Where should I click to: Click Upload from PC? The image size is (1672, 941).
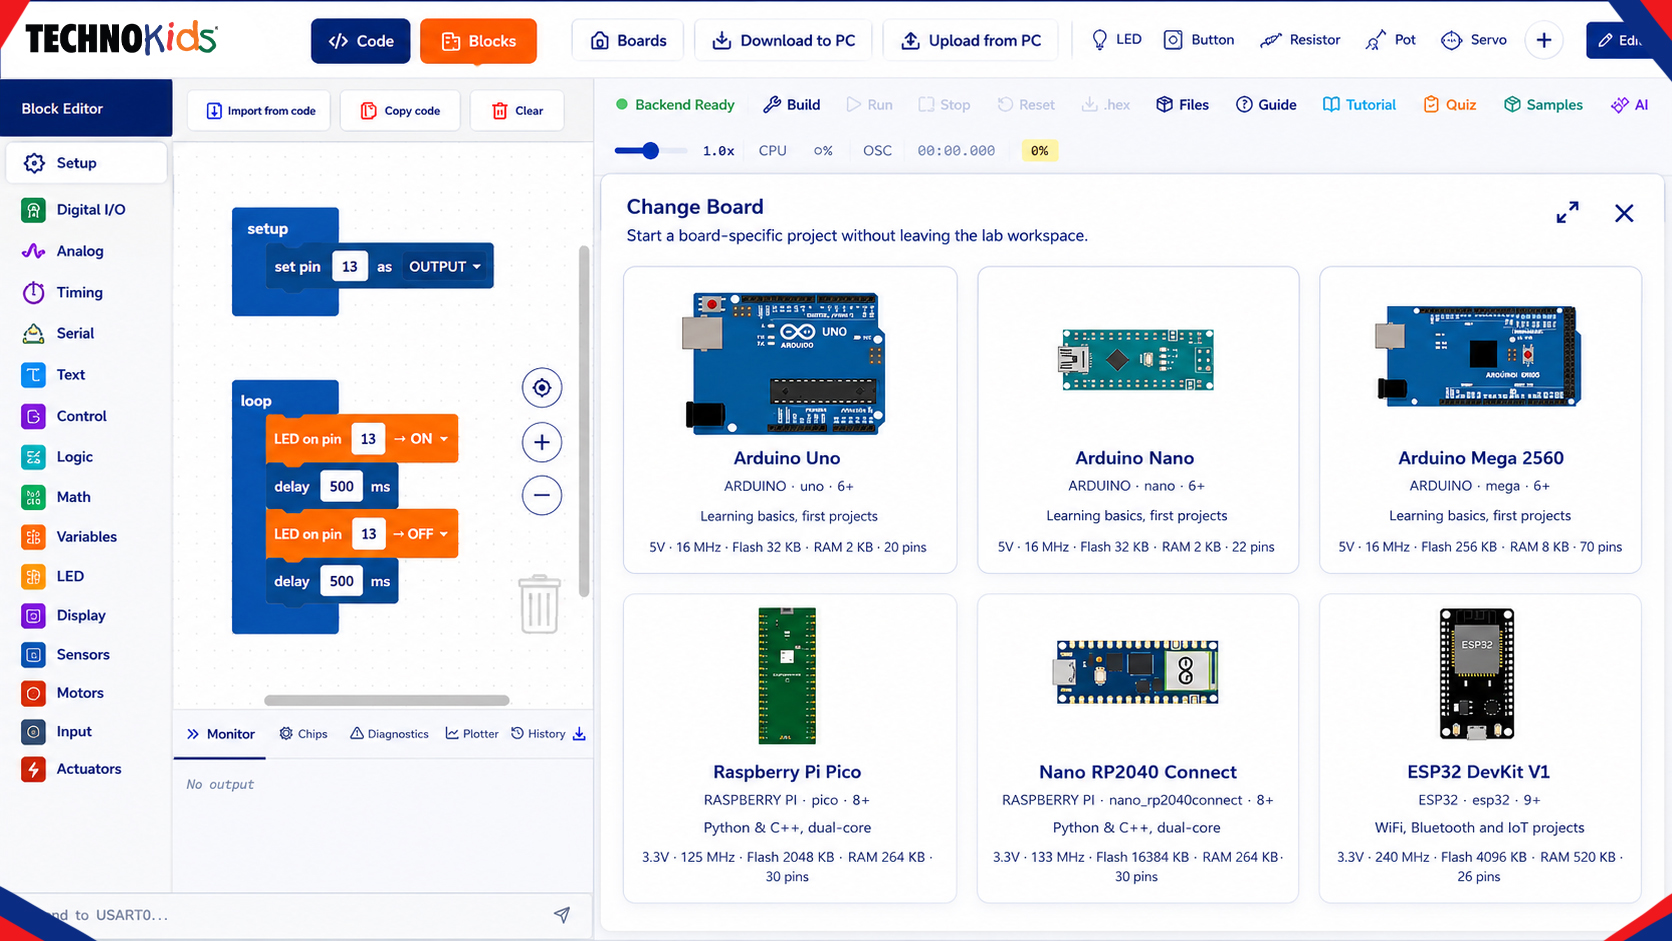point(971,41)
